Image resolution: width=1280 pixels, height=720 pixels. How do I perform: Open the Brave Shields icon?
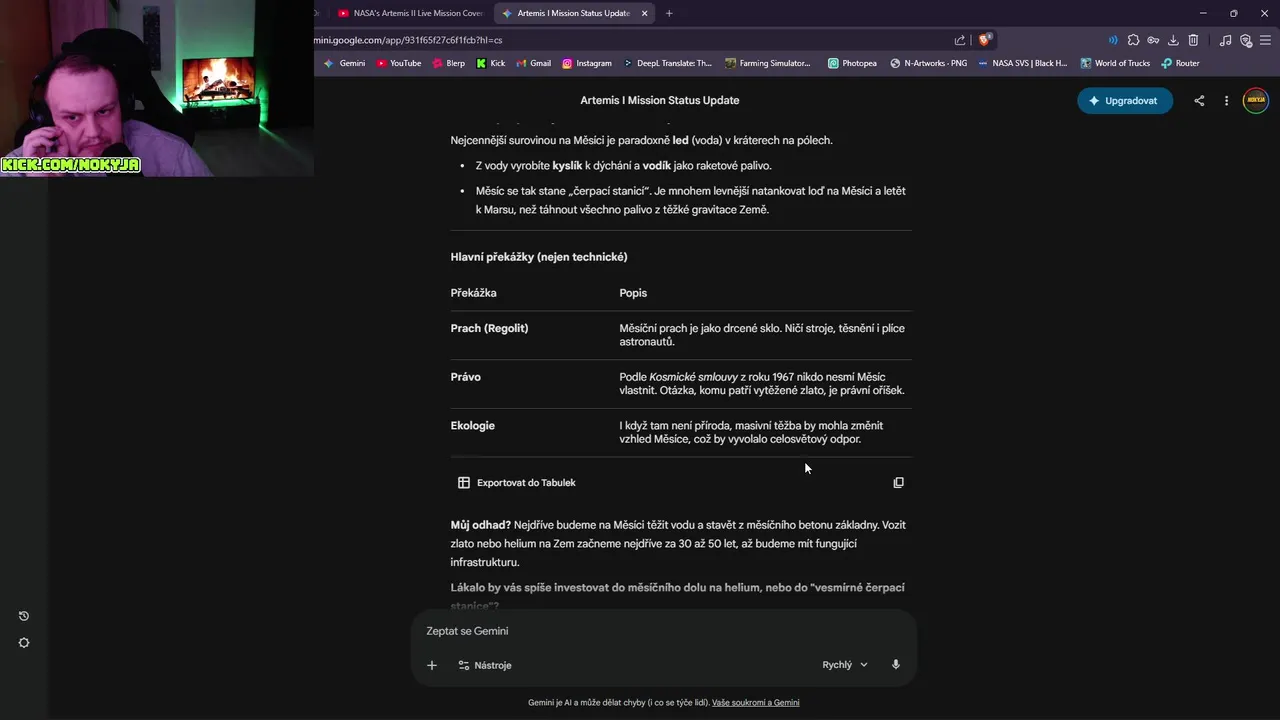click(985, 40)
